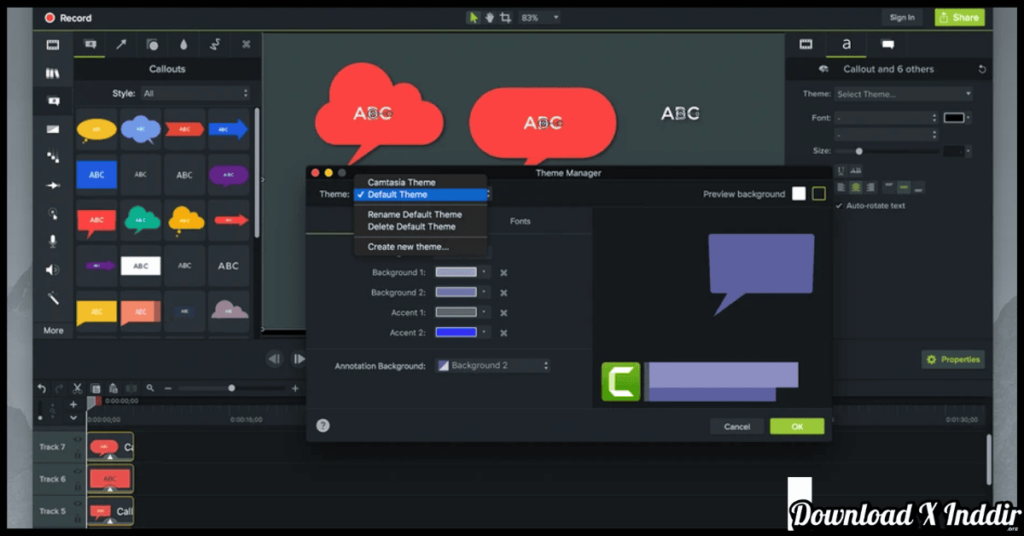This screenshot has height=536, width=1024.
Task: Toggle center text alignment button
Action: coord(856,188)
